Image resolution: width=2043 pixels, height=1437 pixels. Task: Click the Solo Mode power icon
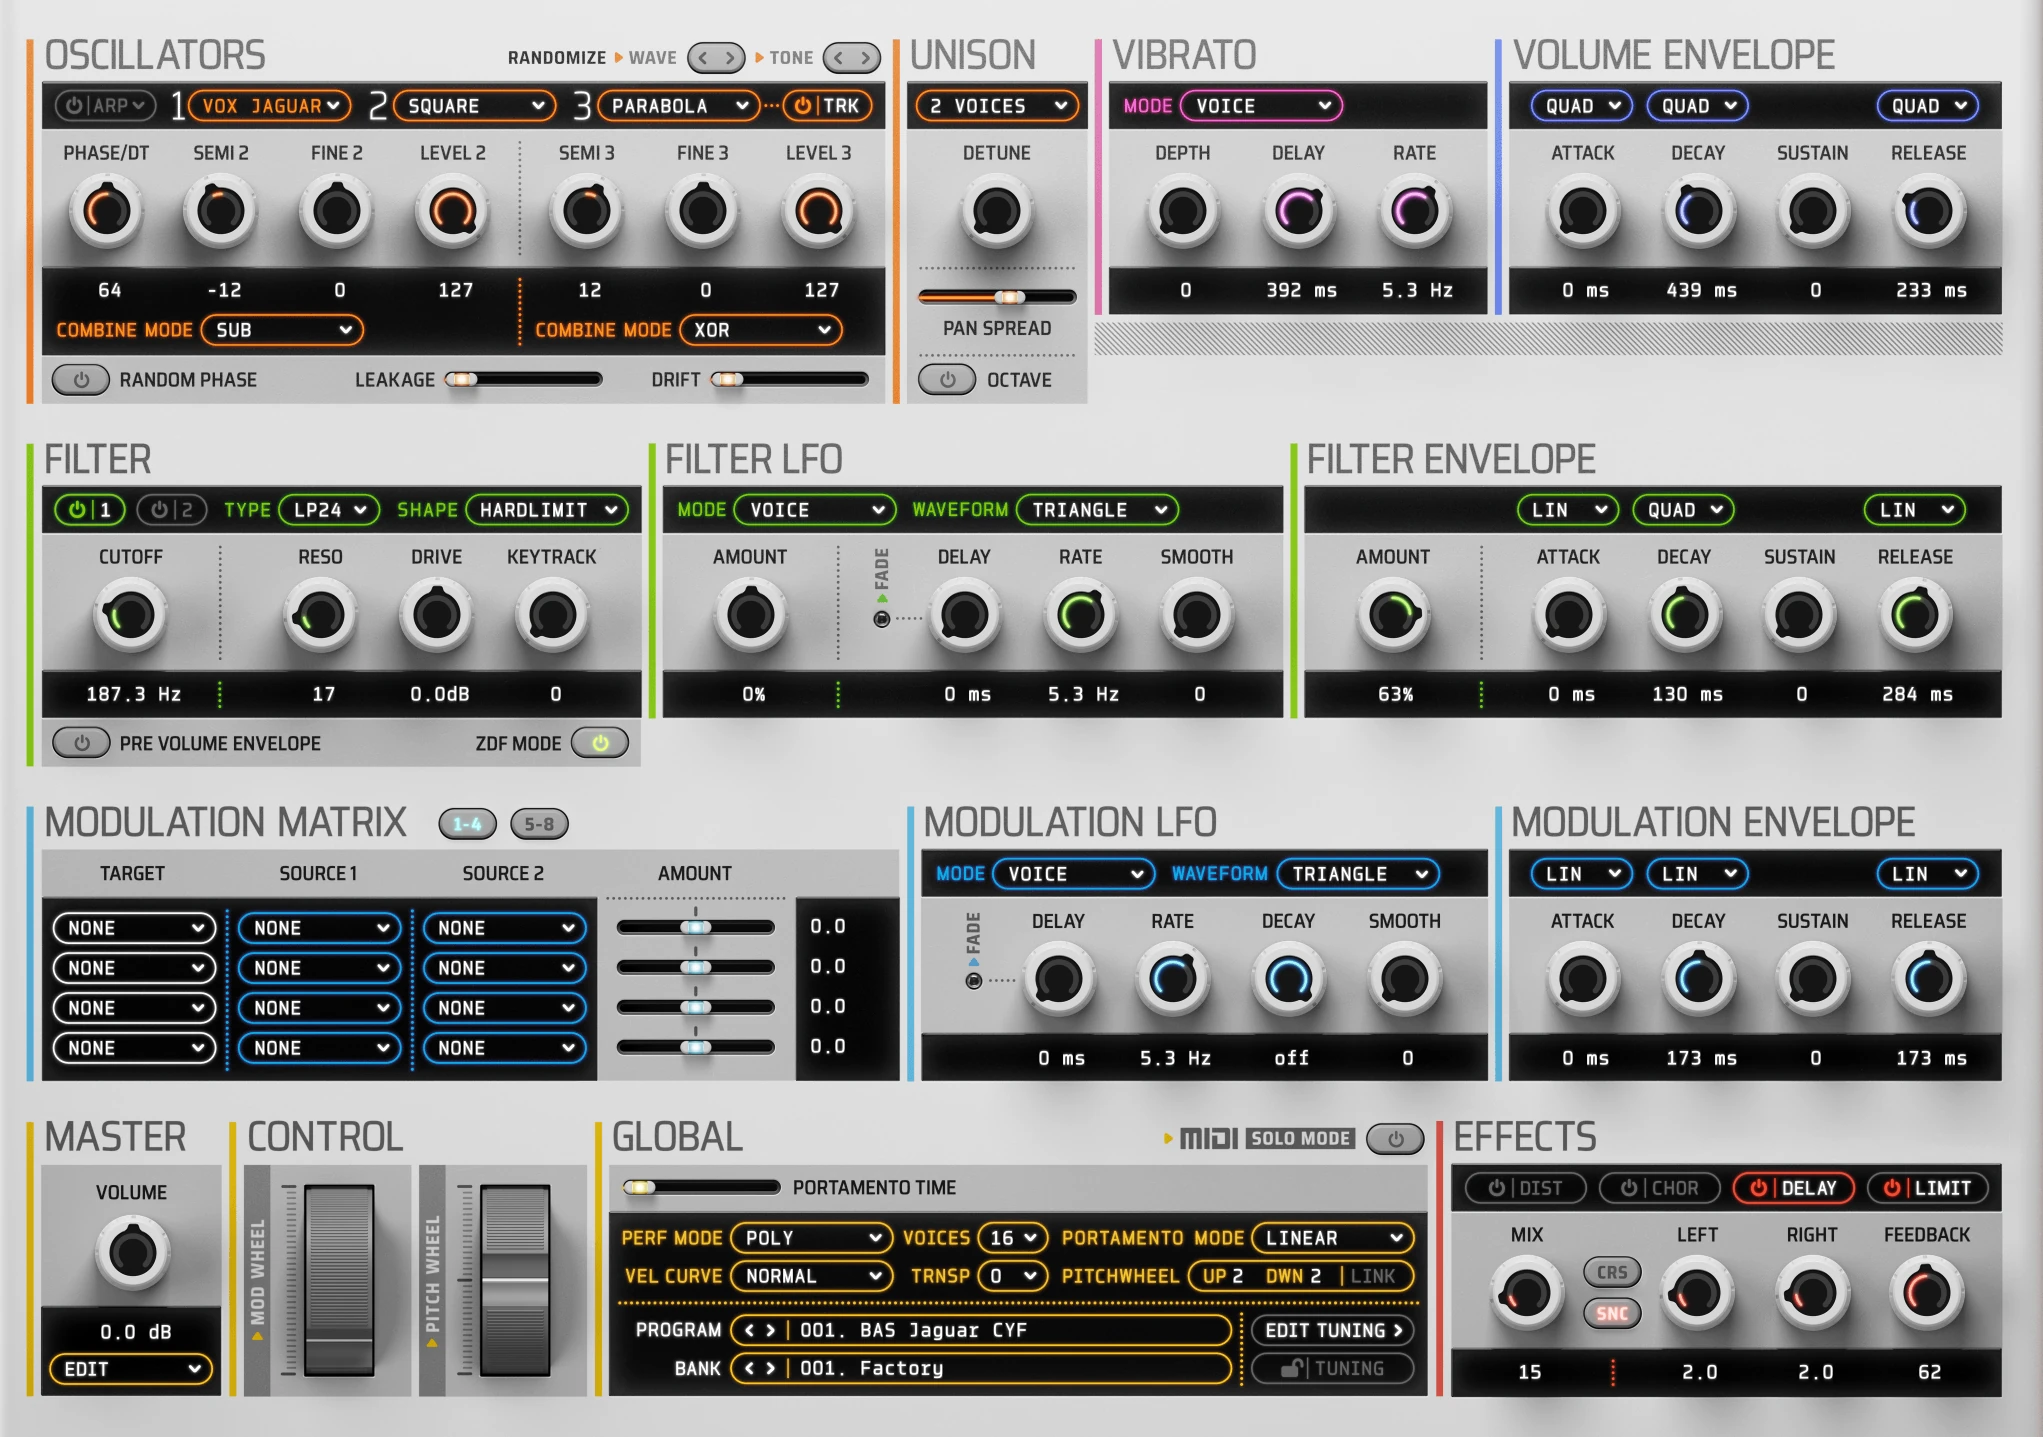tap(1395, 1139)
